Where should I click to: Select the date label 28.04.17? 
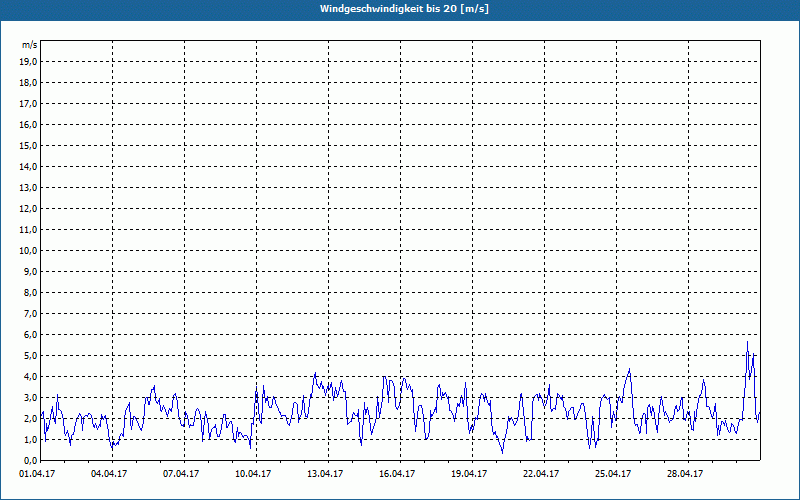click(685, 473)
